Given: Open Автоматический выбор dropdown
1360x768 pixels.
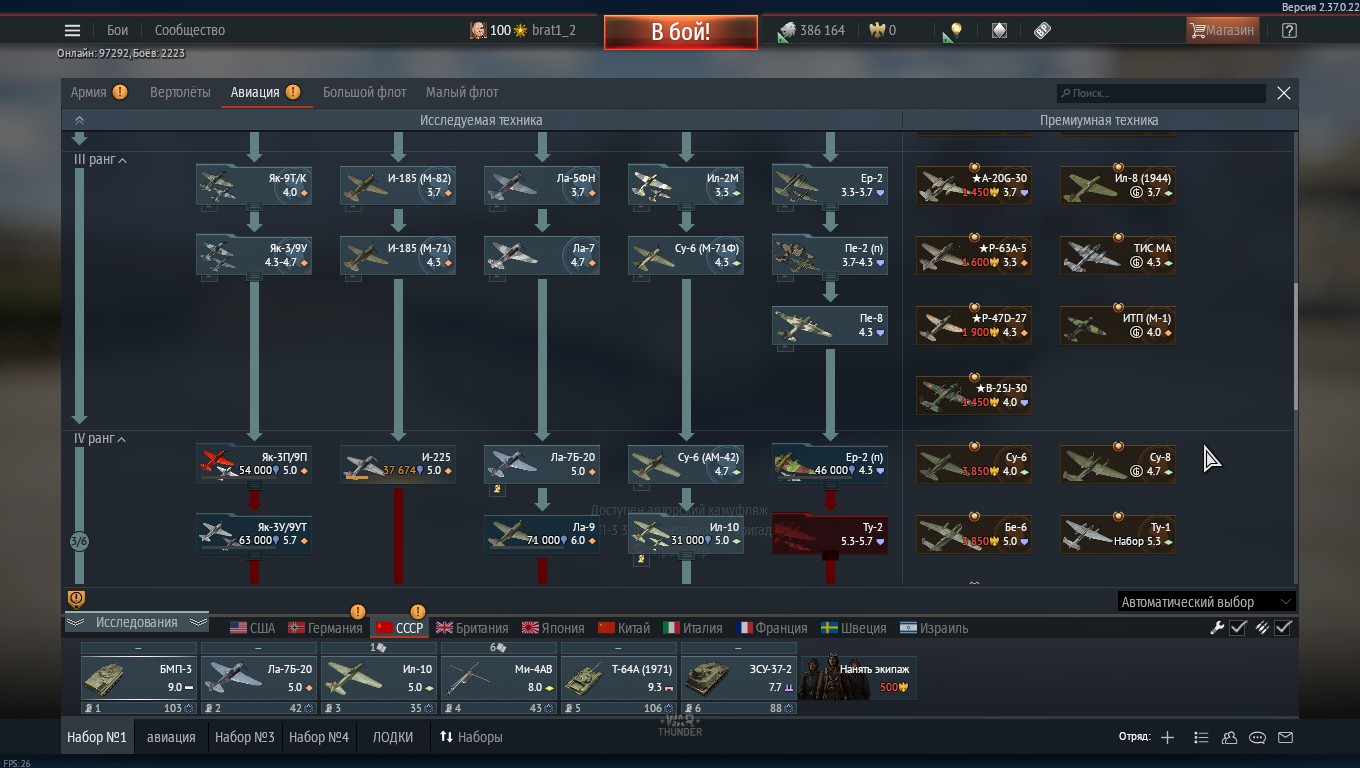Looking at the screenshot, I should (x=1205, y=602).
